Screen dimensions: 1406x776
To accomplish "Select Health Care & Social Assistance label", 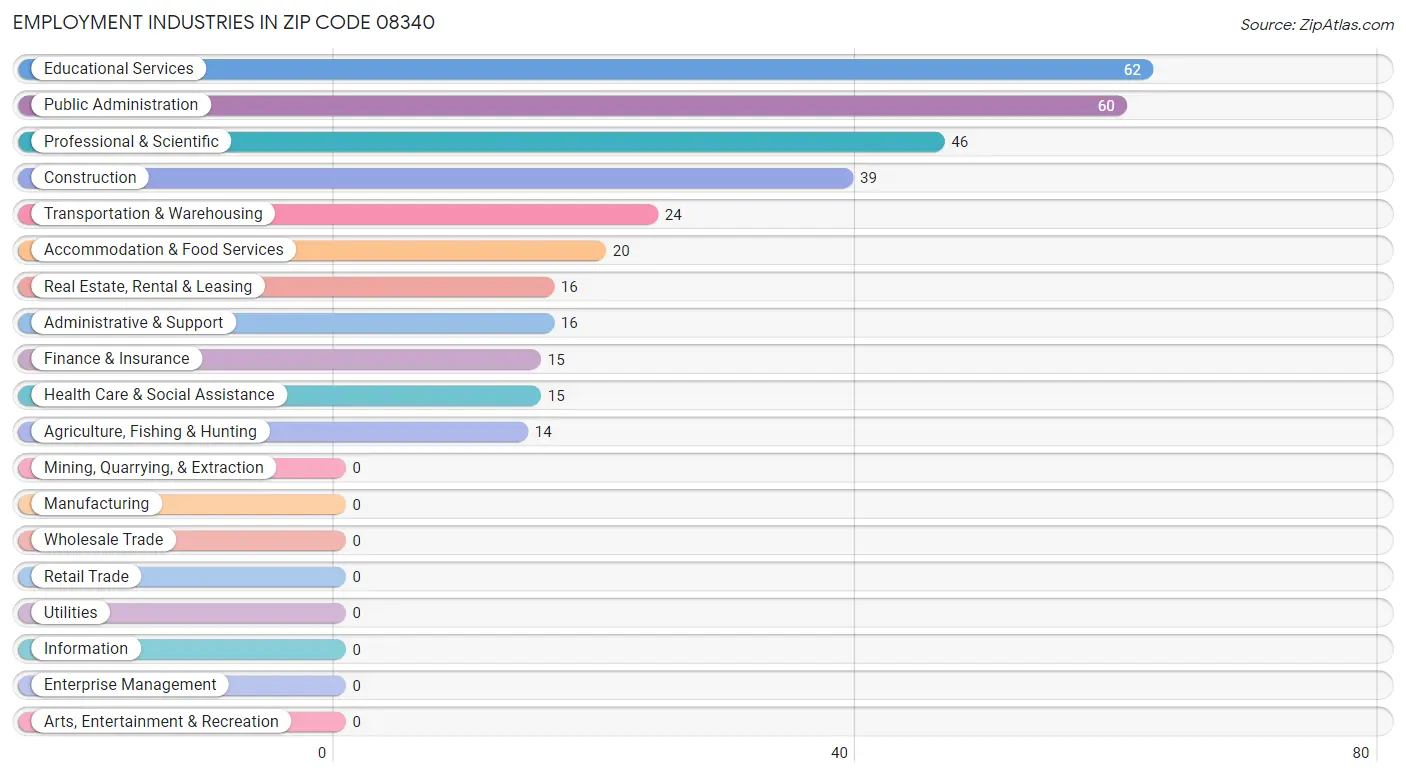I will point(159,395).
